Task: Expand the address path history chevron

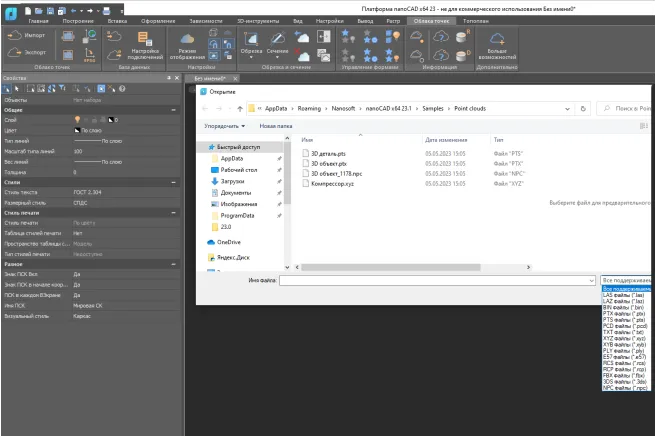Action: tap(567, 108)
